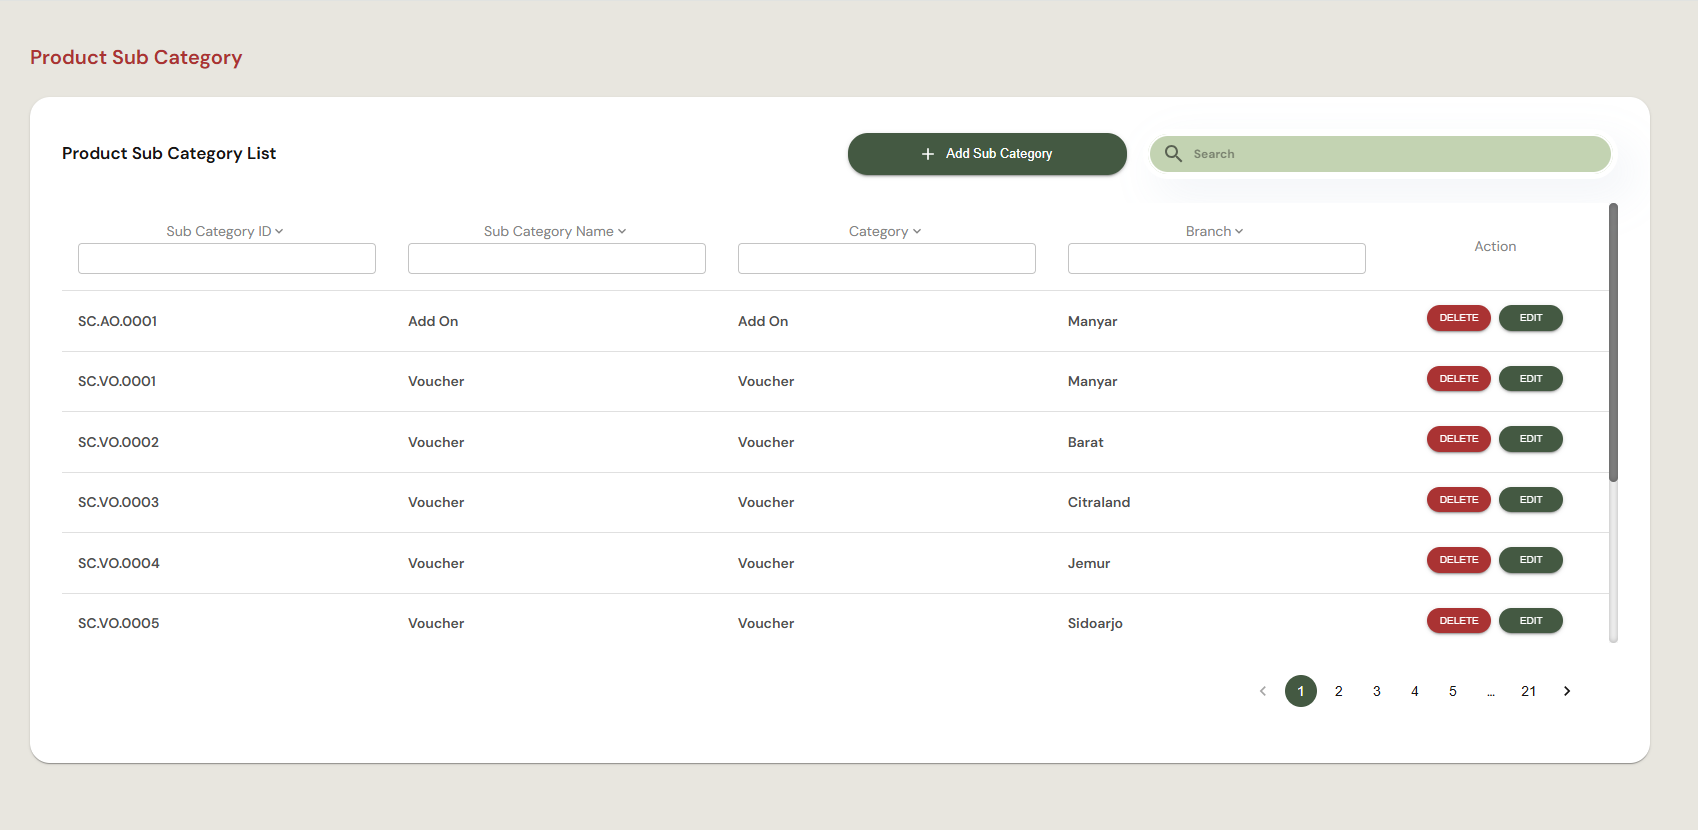Delete the SC.VO.0003 Citraland row
This screenshot has height=830, width=1698.
click(1459, 500)
